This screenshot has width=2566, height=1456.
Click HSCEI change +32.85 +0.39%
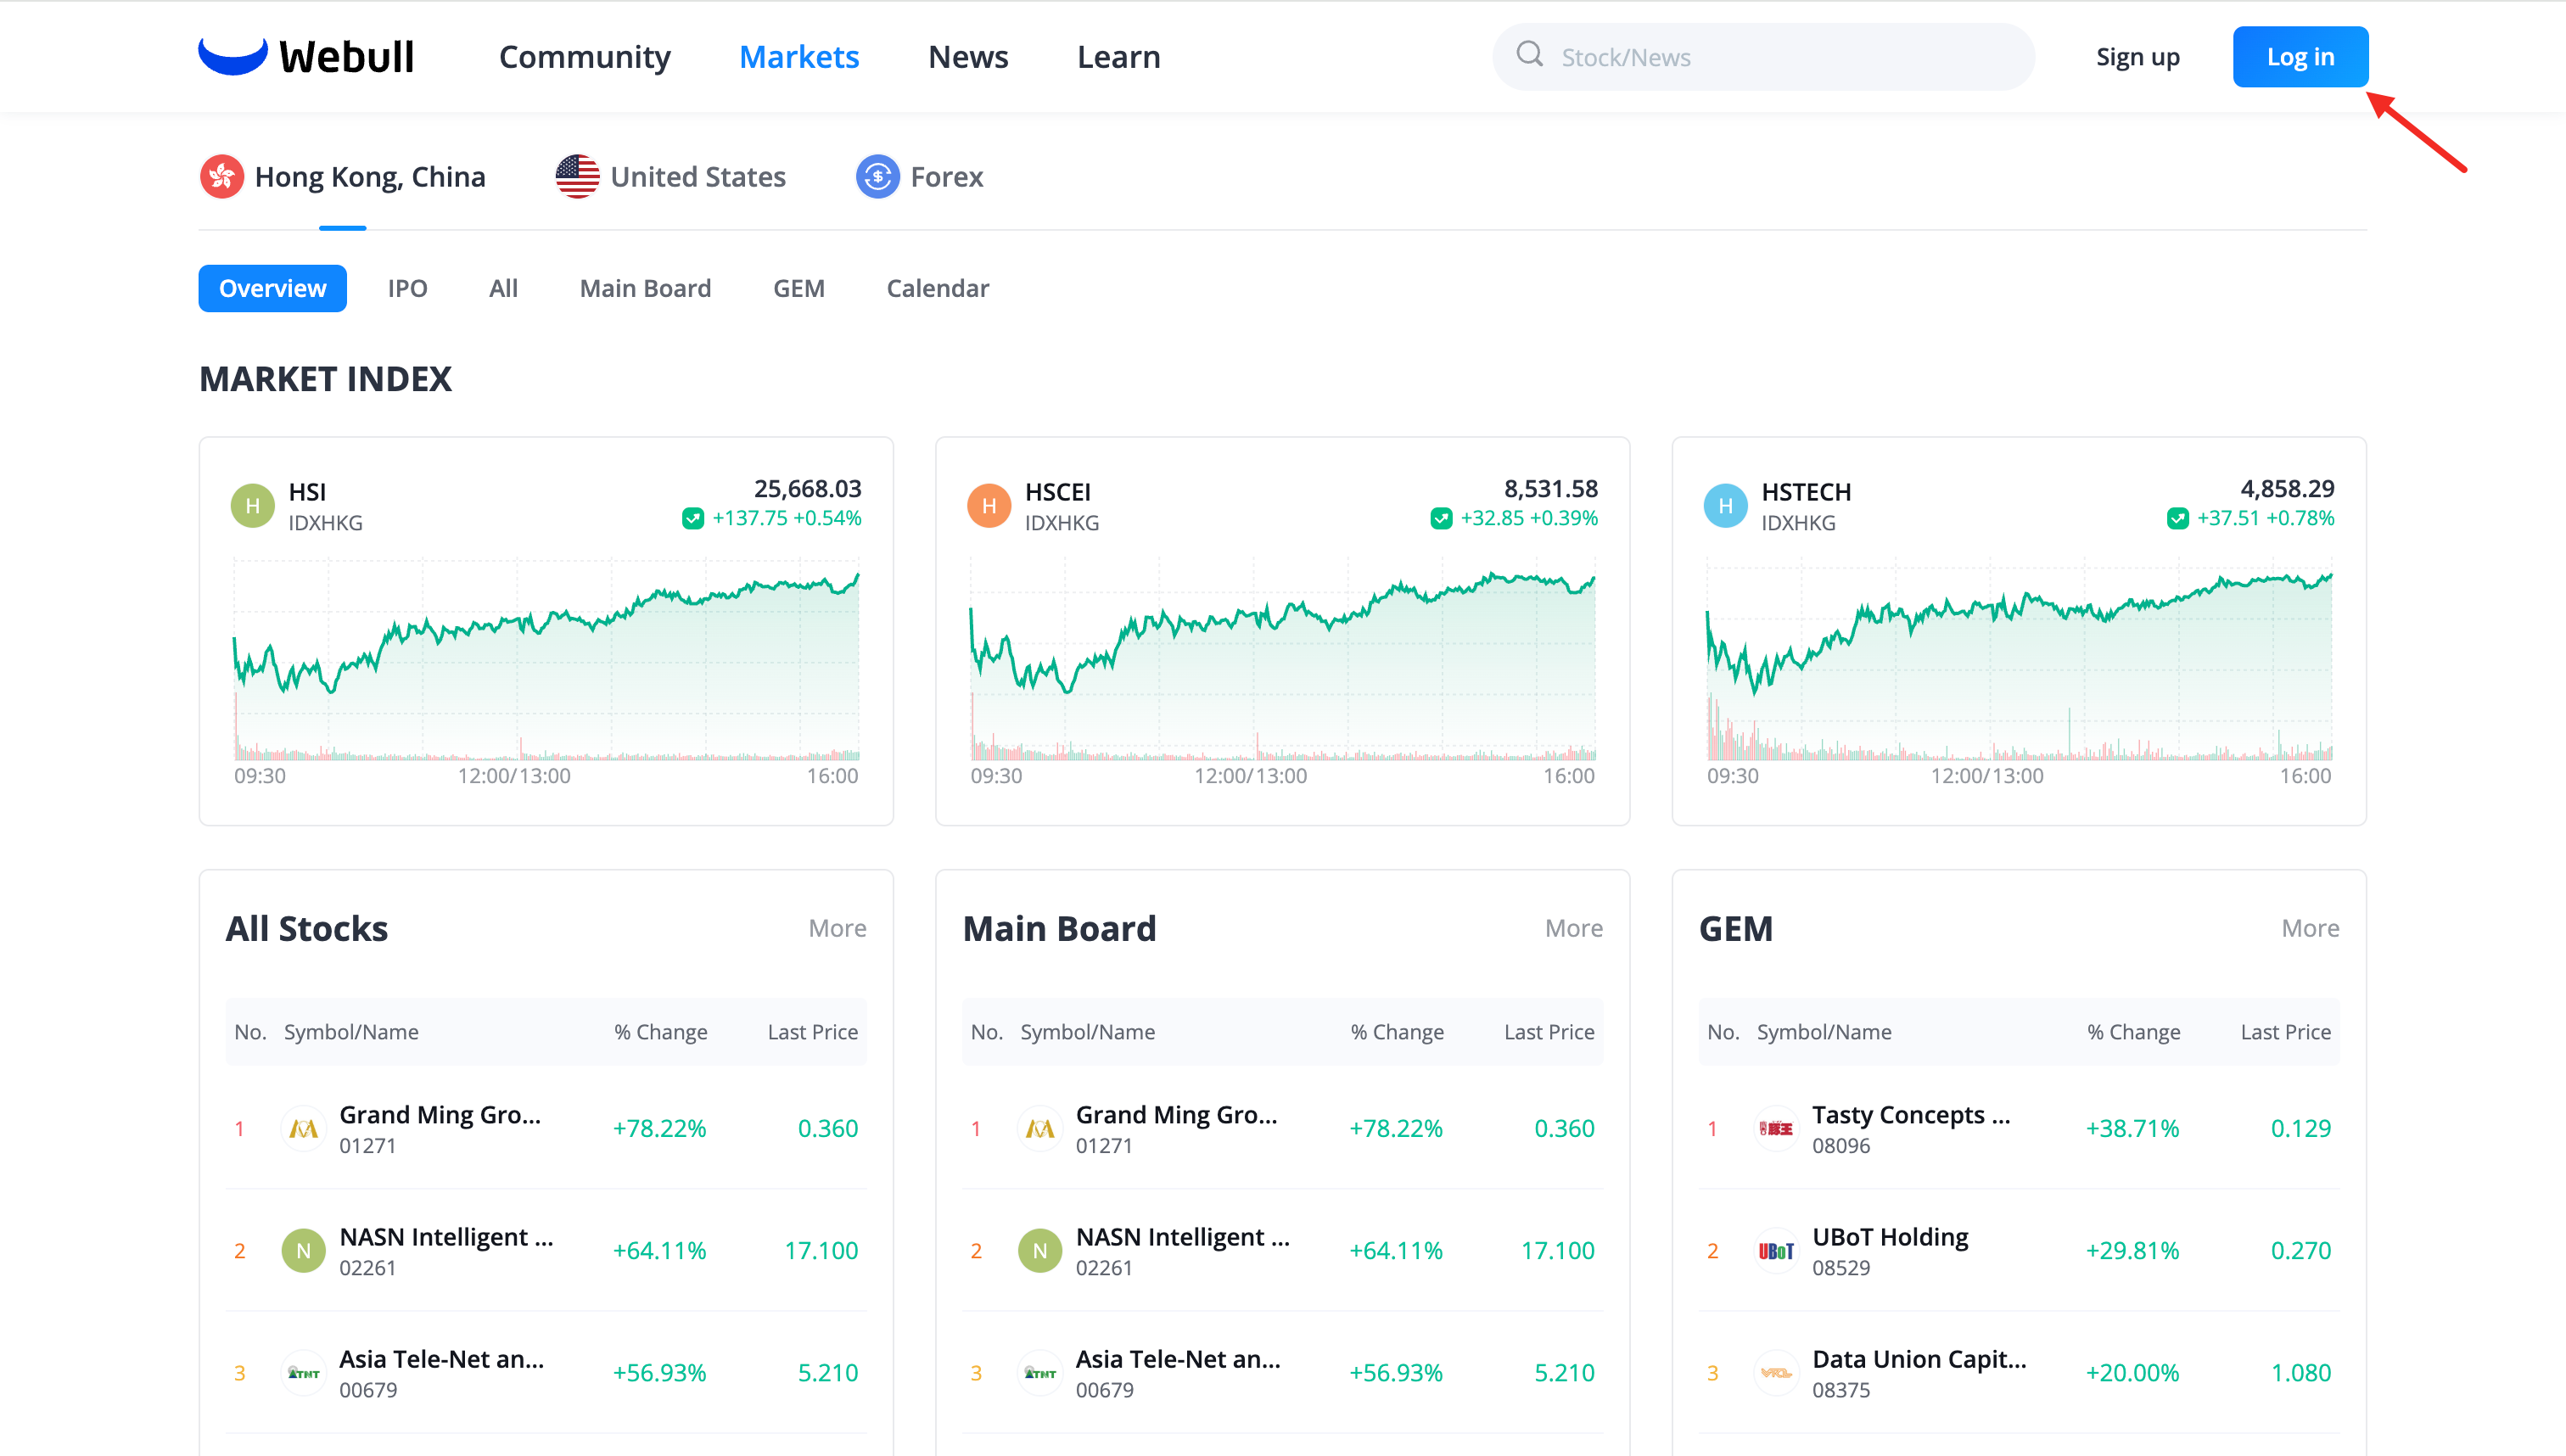pyautogui.click(x=1528, y=518)
